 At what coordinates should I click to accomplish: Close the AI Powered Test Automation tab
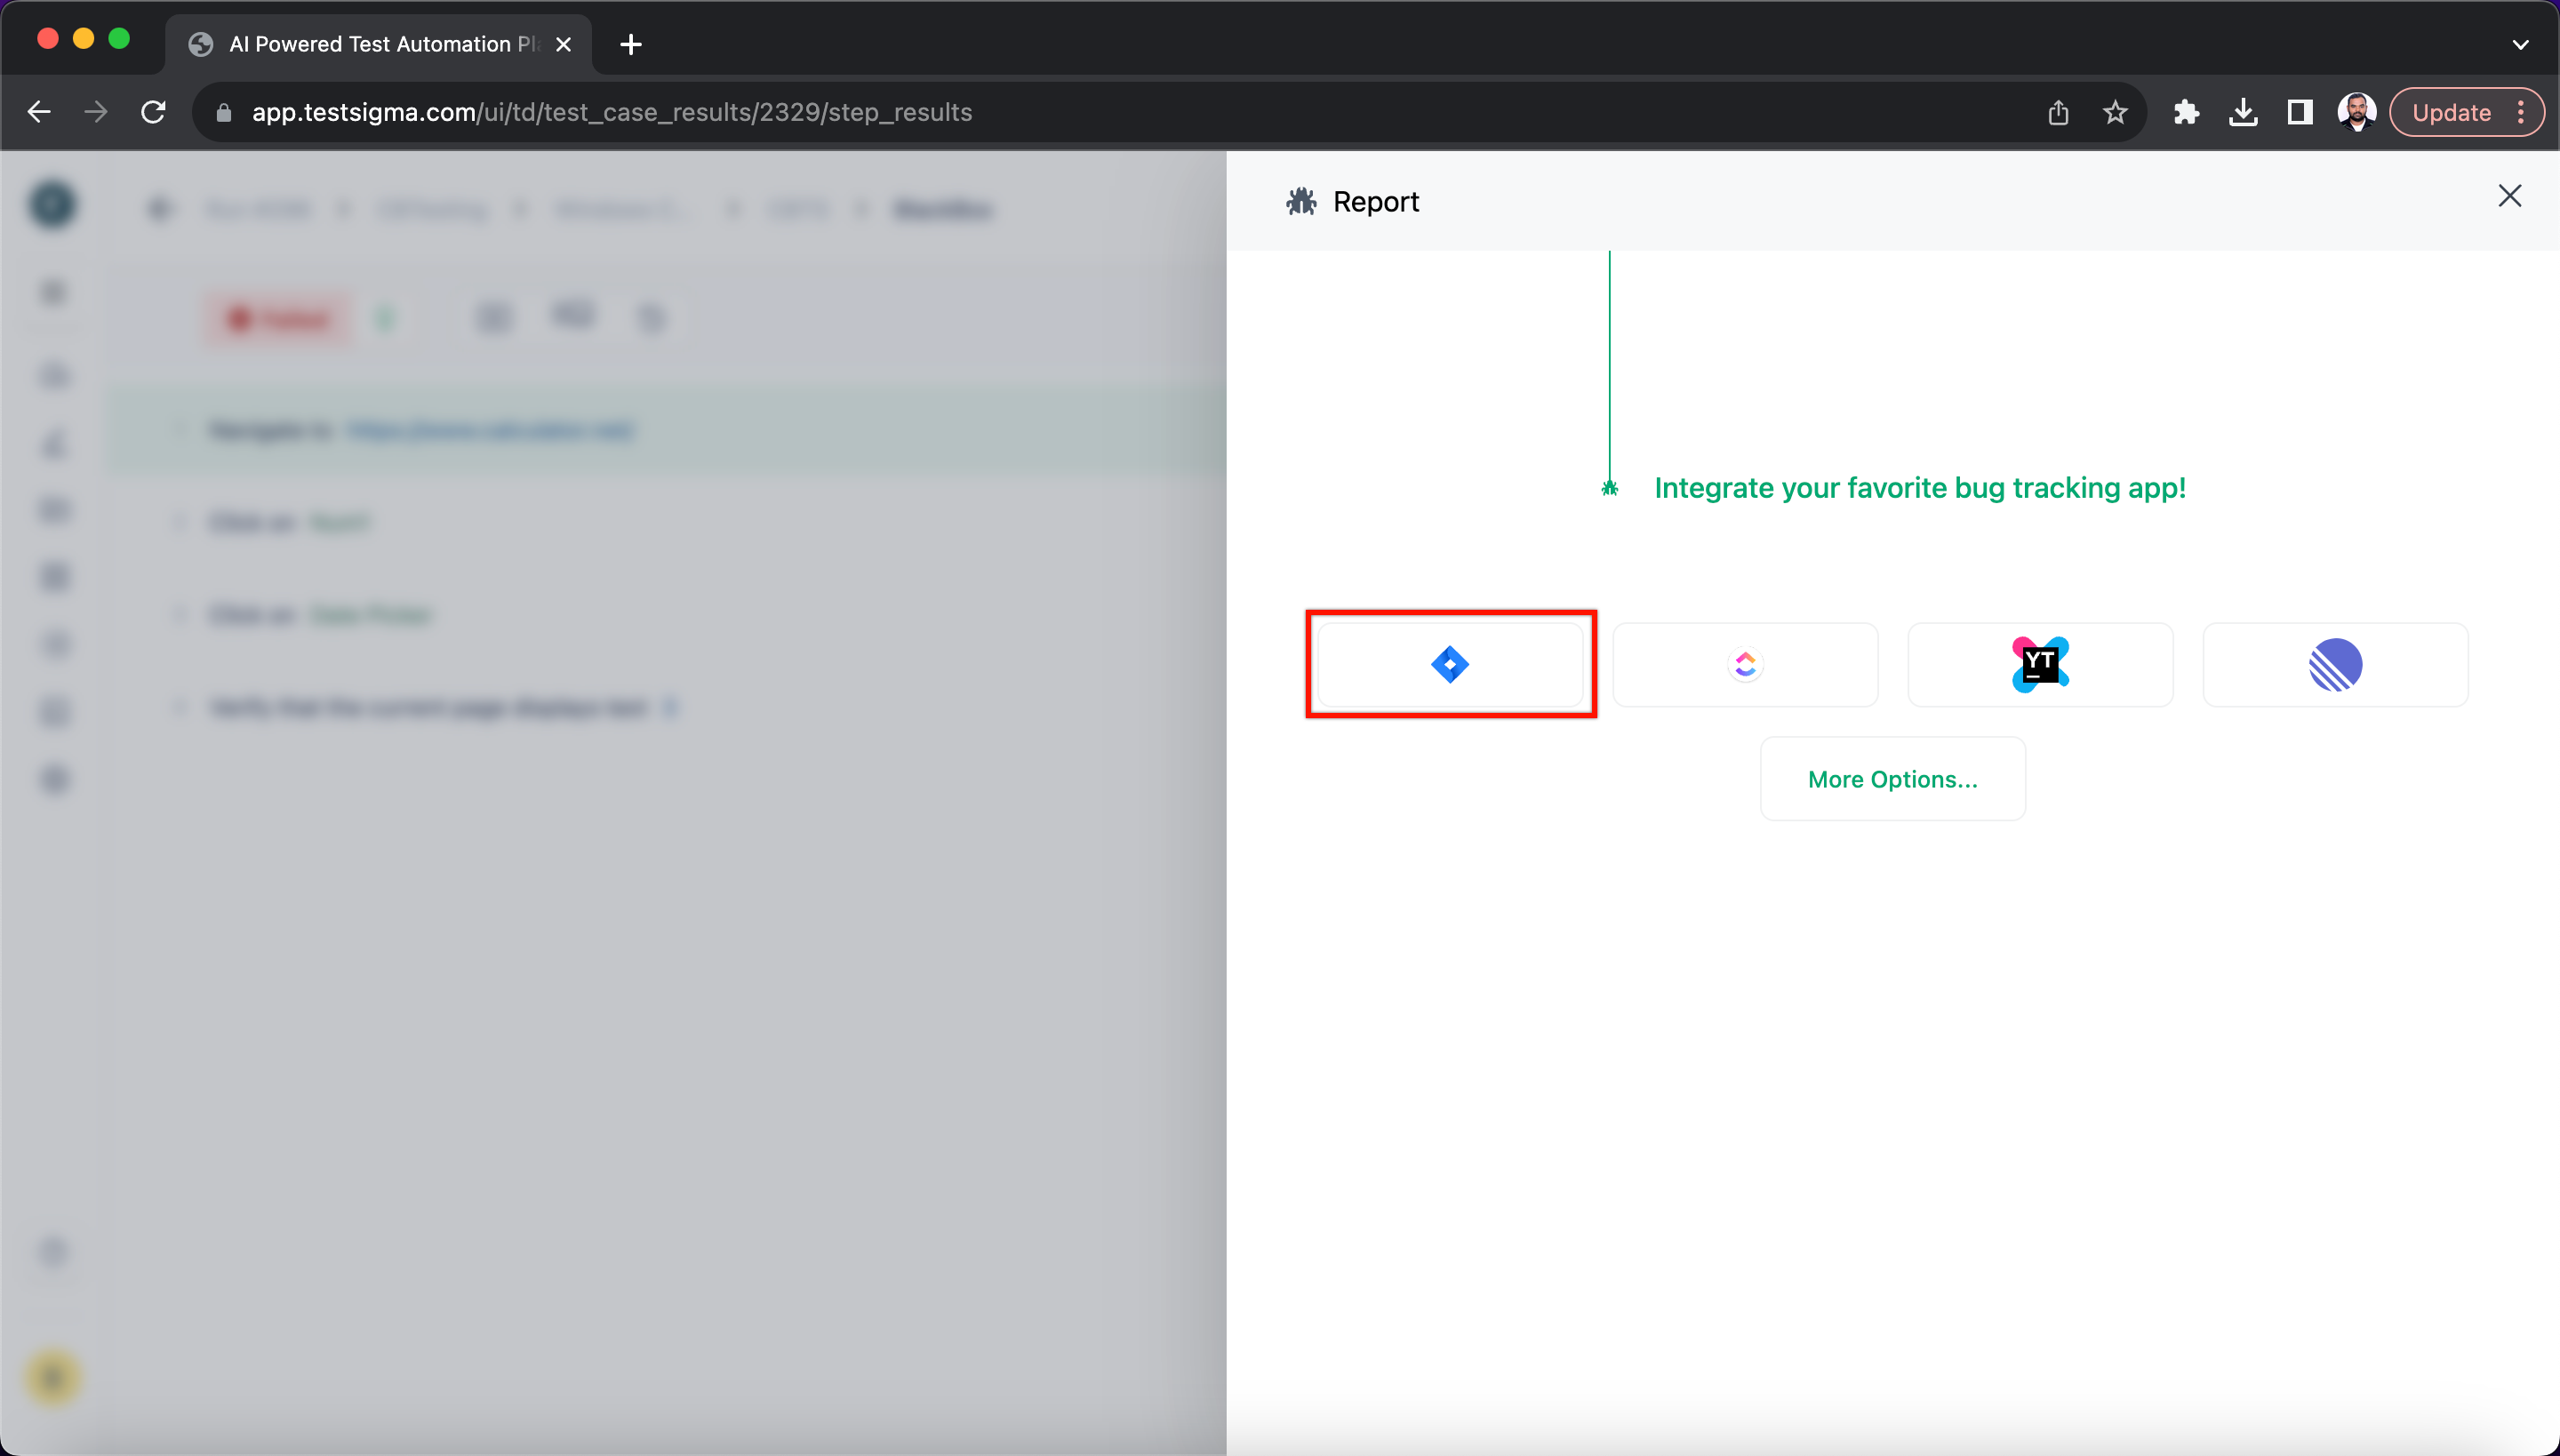tap(563, 44)
